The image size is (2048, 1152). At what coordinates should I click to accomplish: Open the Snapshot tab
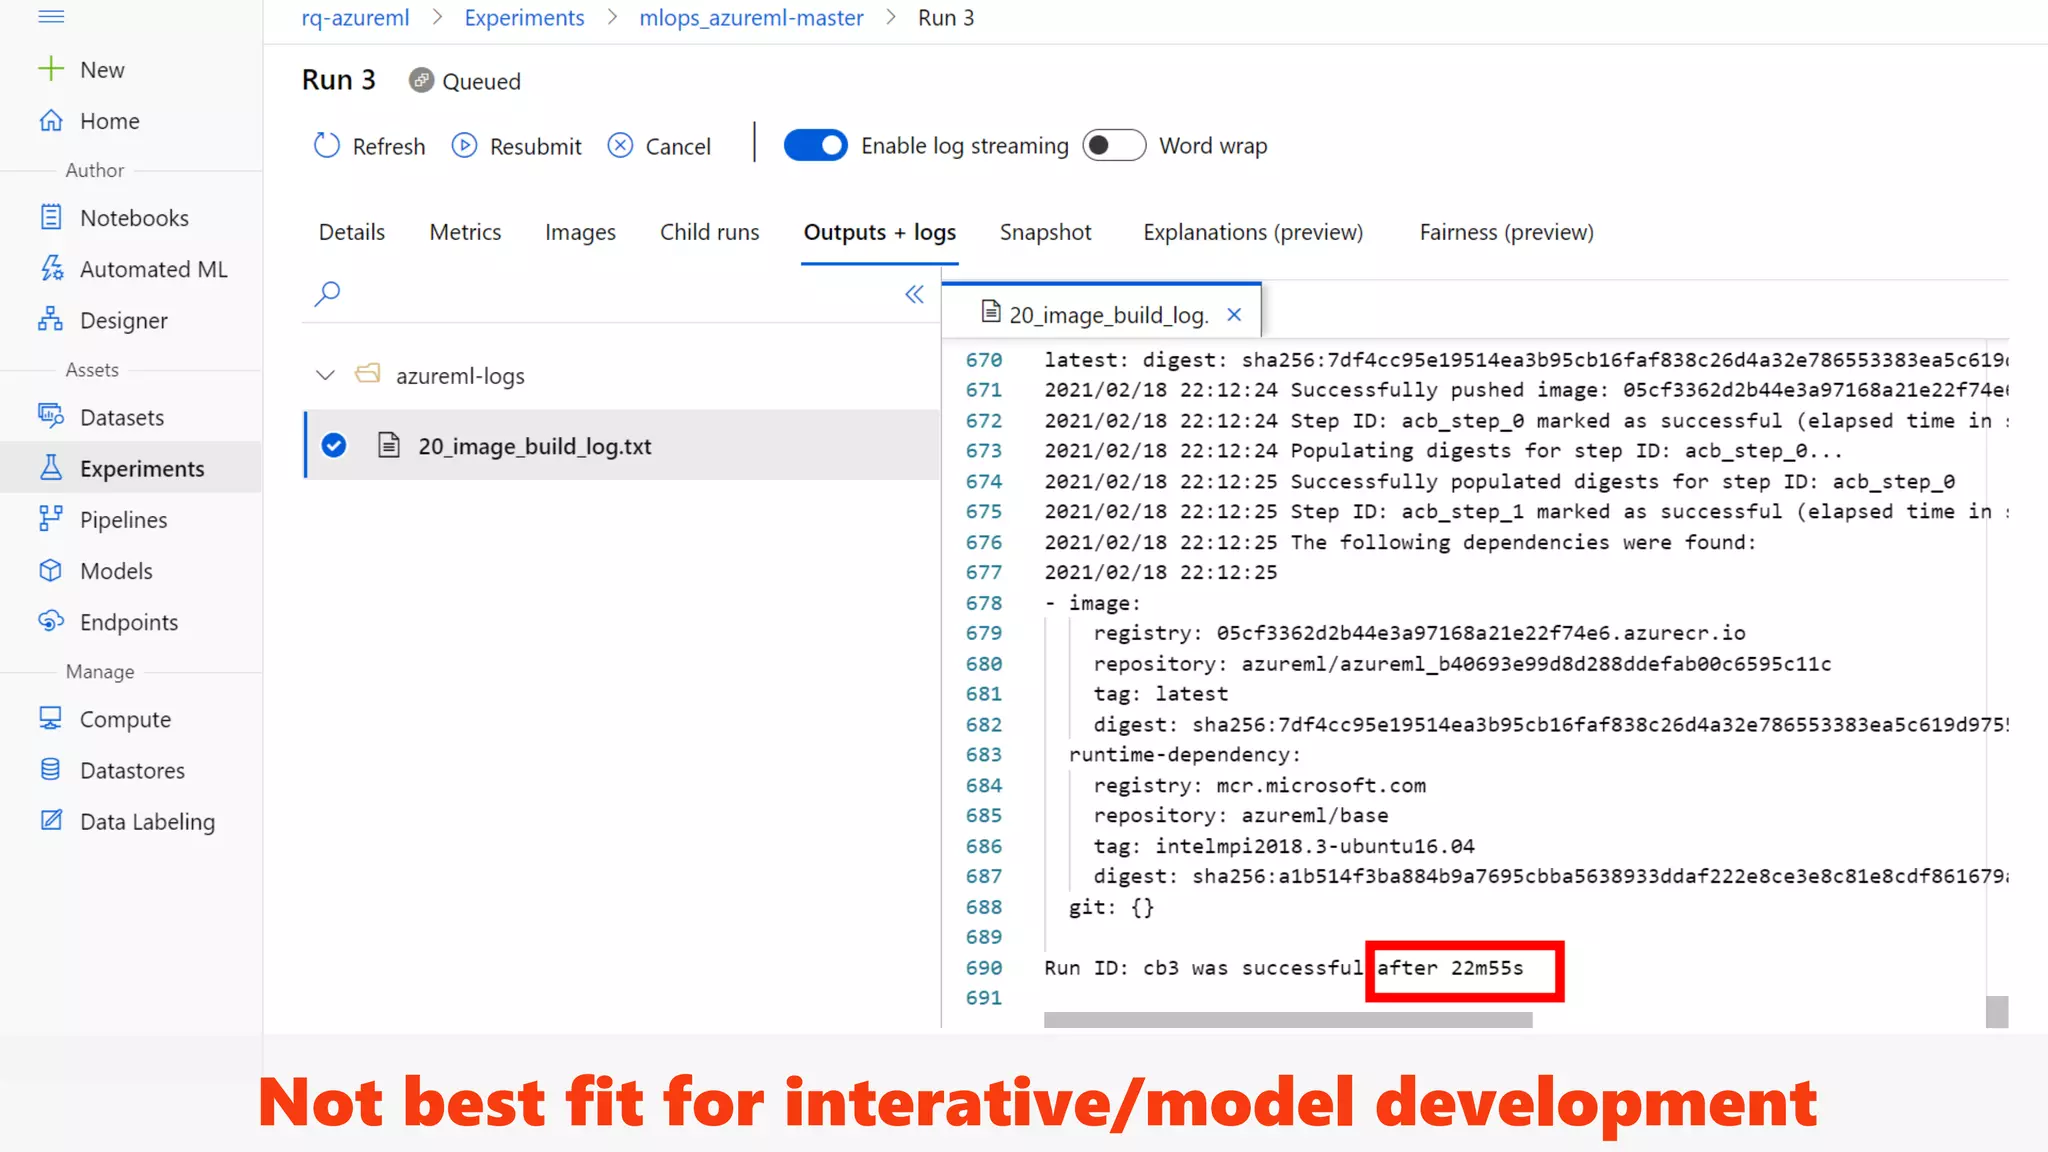tap(1045, 232)
